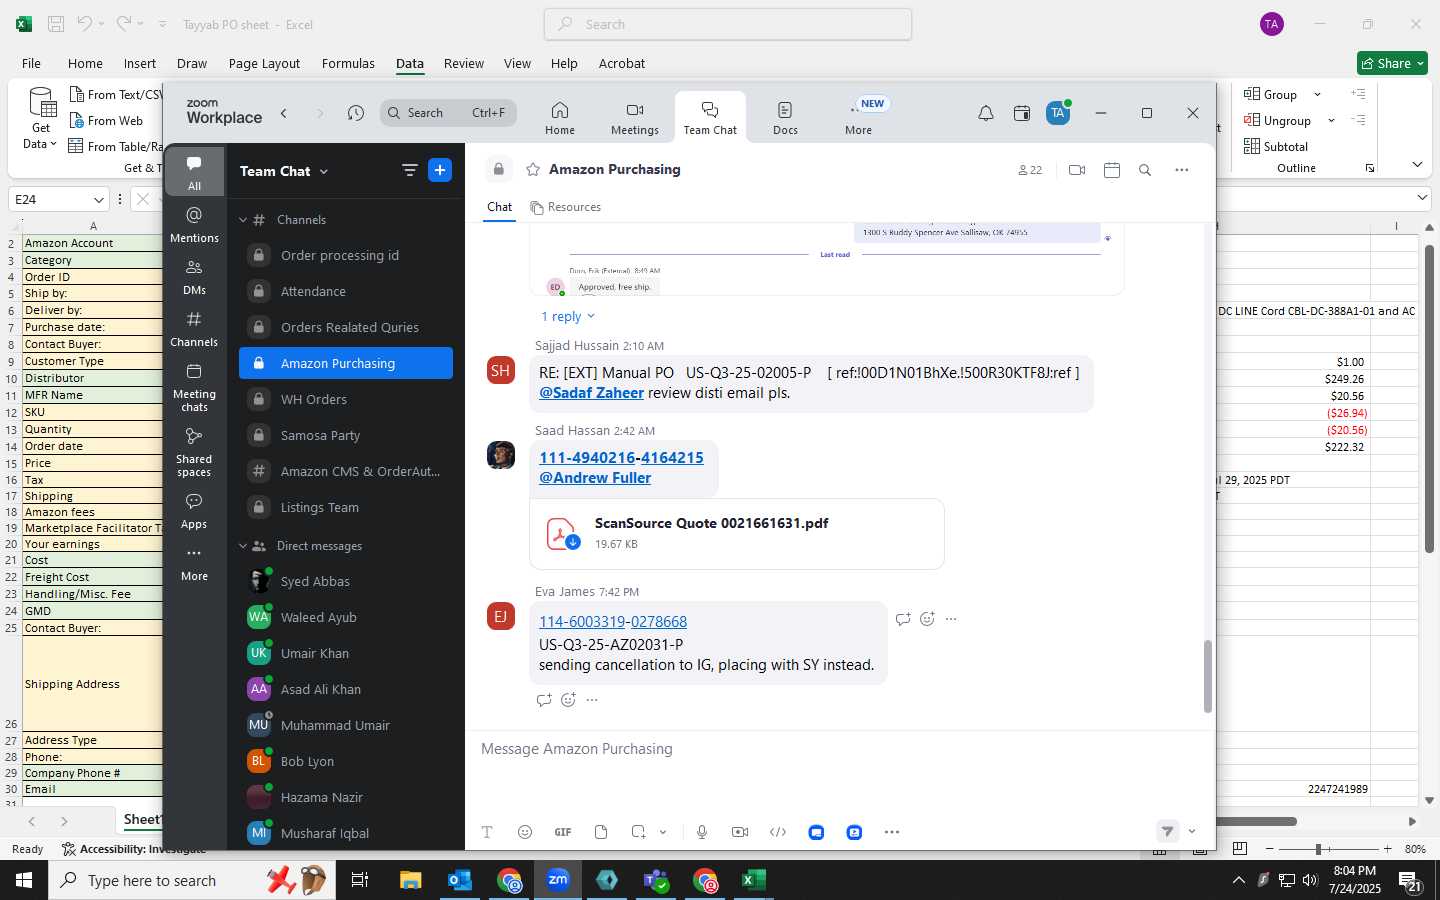
Task: Collapse the Direct messages section
Action: [243, 546]
